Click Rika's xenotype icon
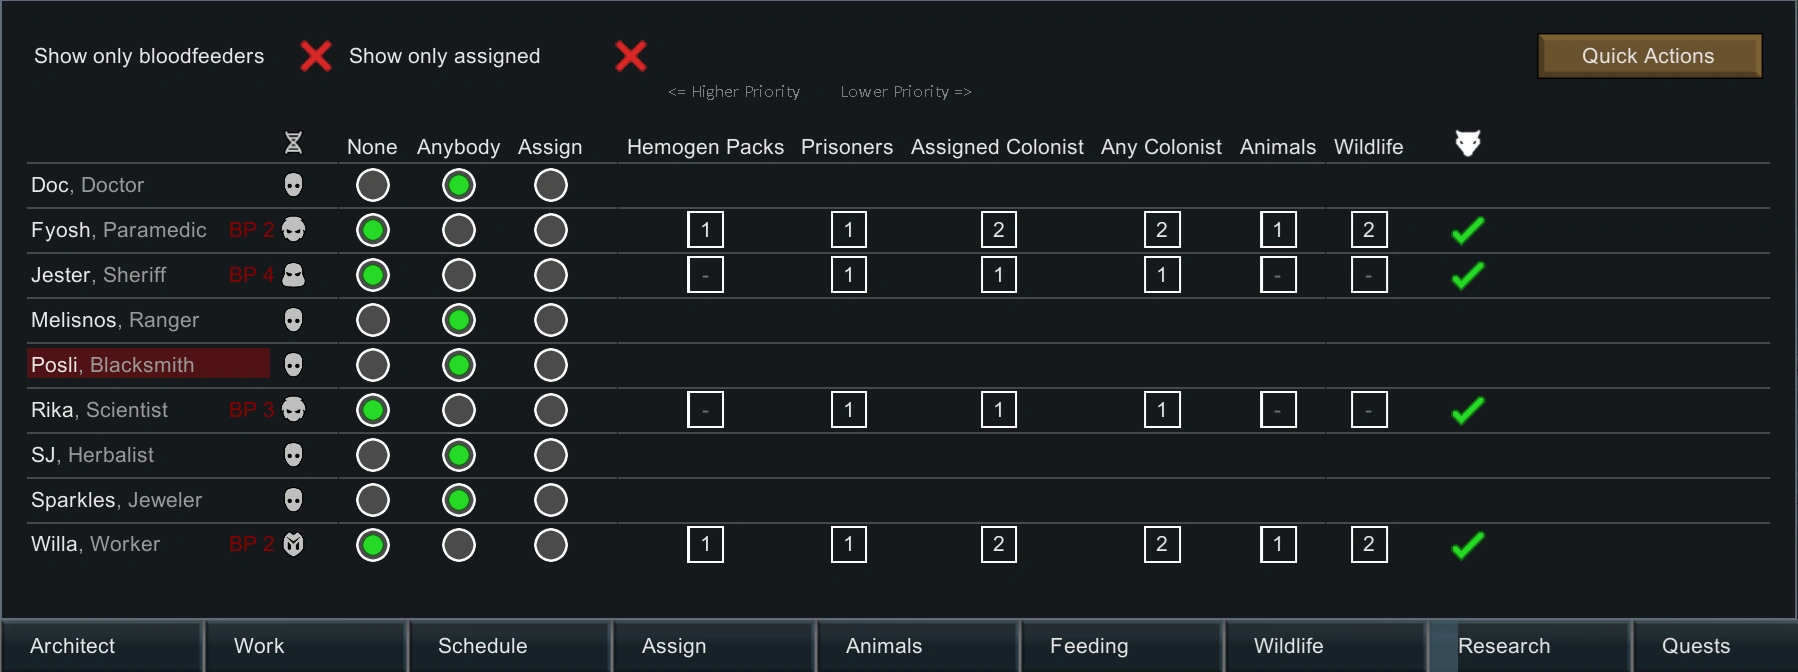This screenshot has height=672, width=1798. click(293, 410)
